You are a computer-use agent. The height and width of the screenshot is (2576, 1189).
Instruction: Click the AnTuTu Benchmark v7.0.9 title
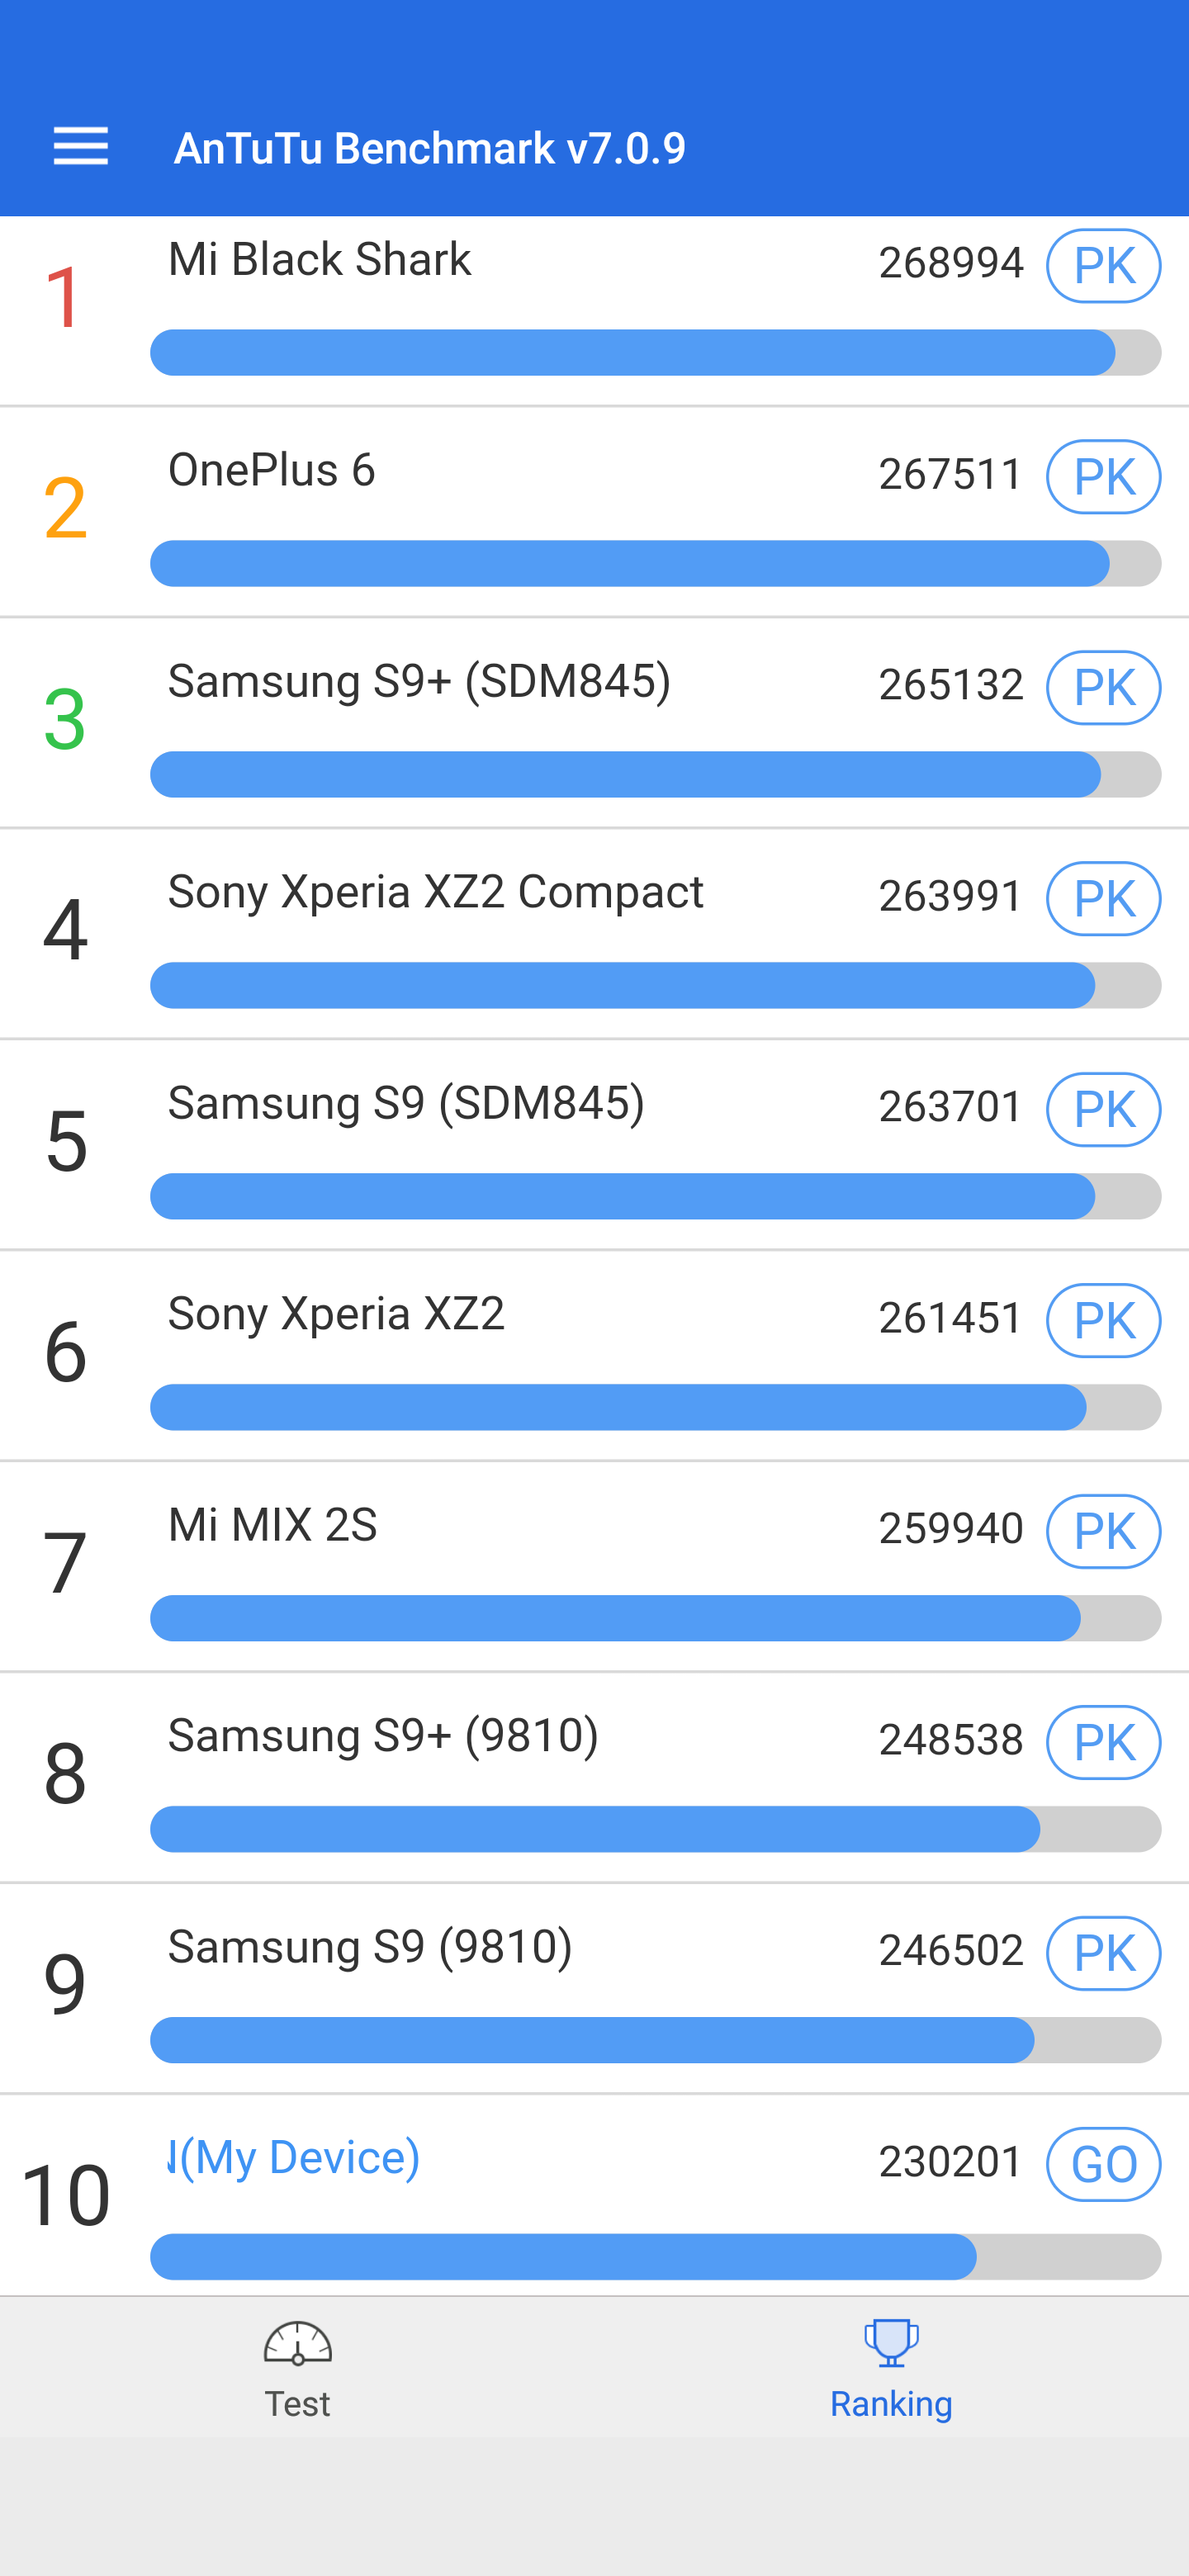(x=429, y=148)
